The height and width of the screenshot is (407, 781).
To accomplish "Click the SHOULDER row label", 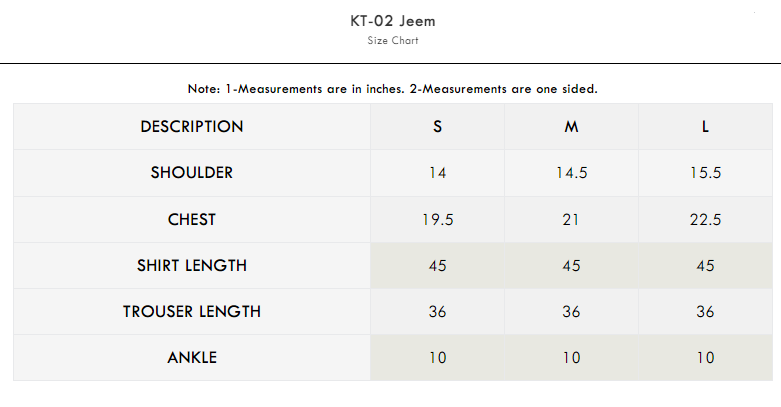I will pyautogui.click(x=192, y=173).
